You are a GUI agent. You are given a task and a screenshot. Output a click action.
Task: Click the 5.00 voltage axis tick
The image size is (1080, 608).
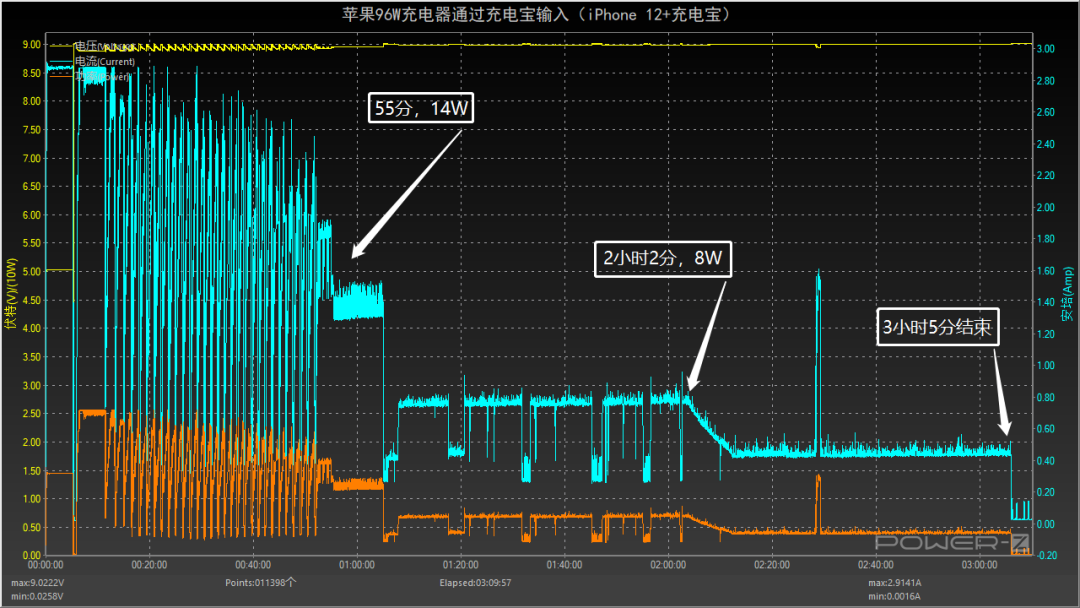(32, 271)
